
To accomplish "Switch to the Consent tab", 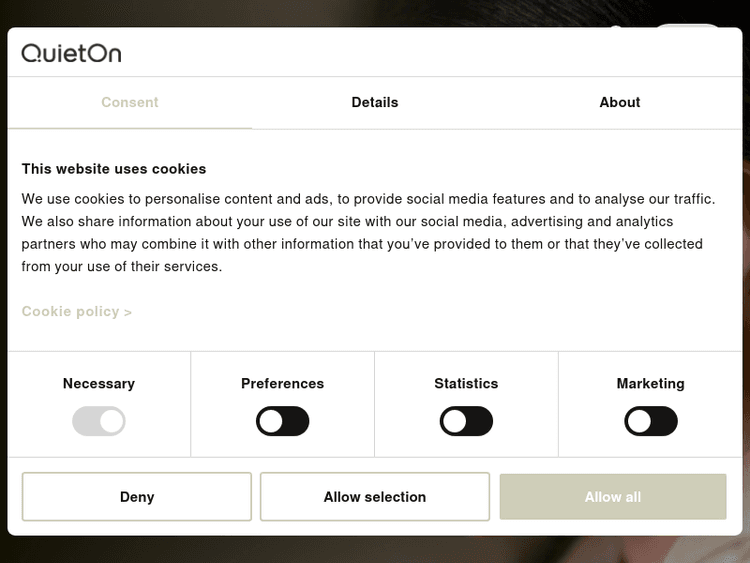I will click(130, 102).
